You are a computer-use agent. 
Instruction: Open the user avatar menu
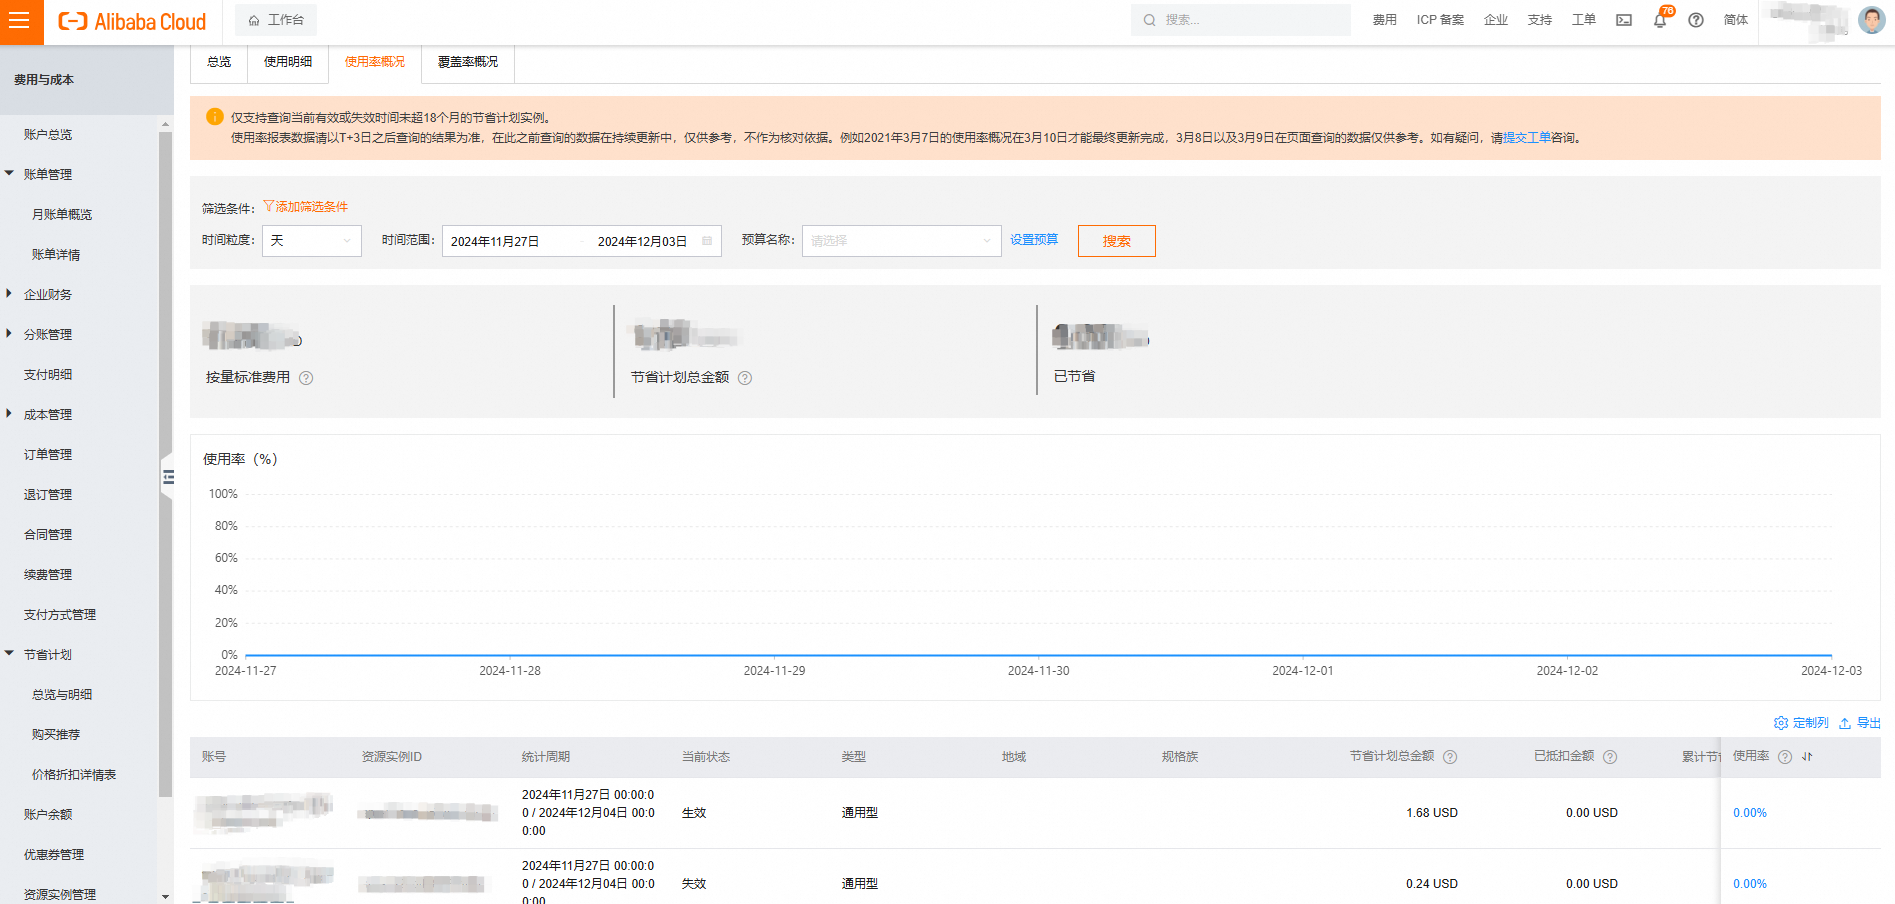1871,20
